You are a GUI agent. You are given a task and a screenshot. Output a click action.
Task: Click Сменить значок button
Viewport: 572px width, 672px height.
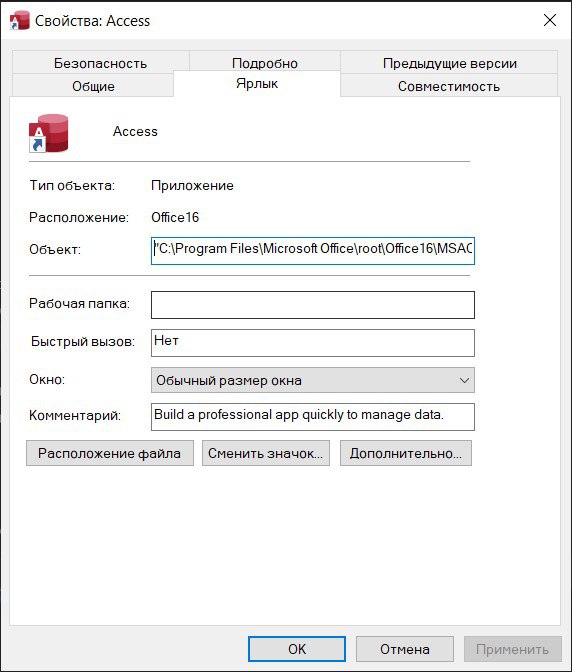click(266, 453)
